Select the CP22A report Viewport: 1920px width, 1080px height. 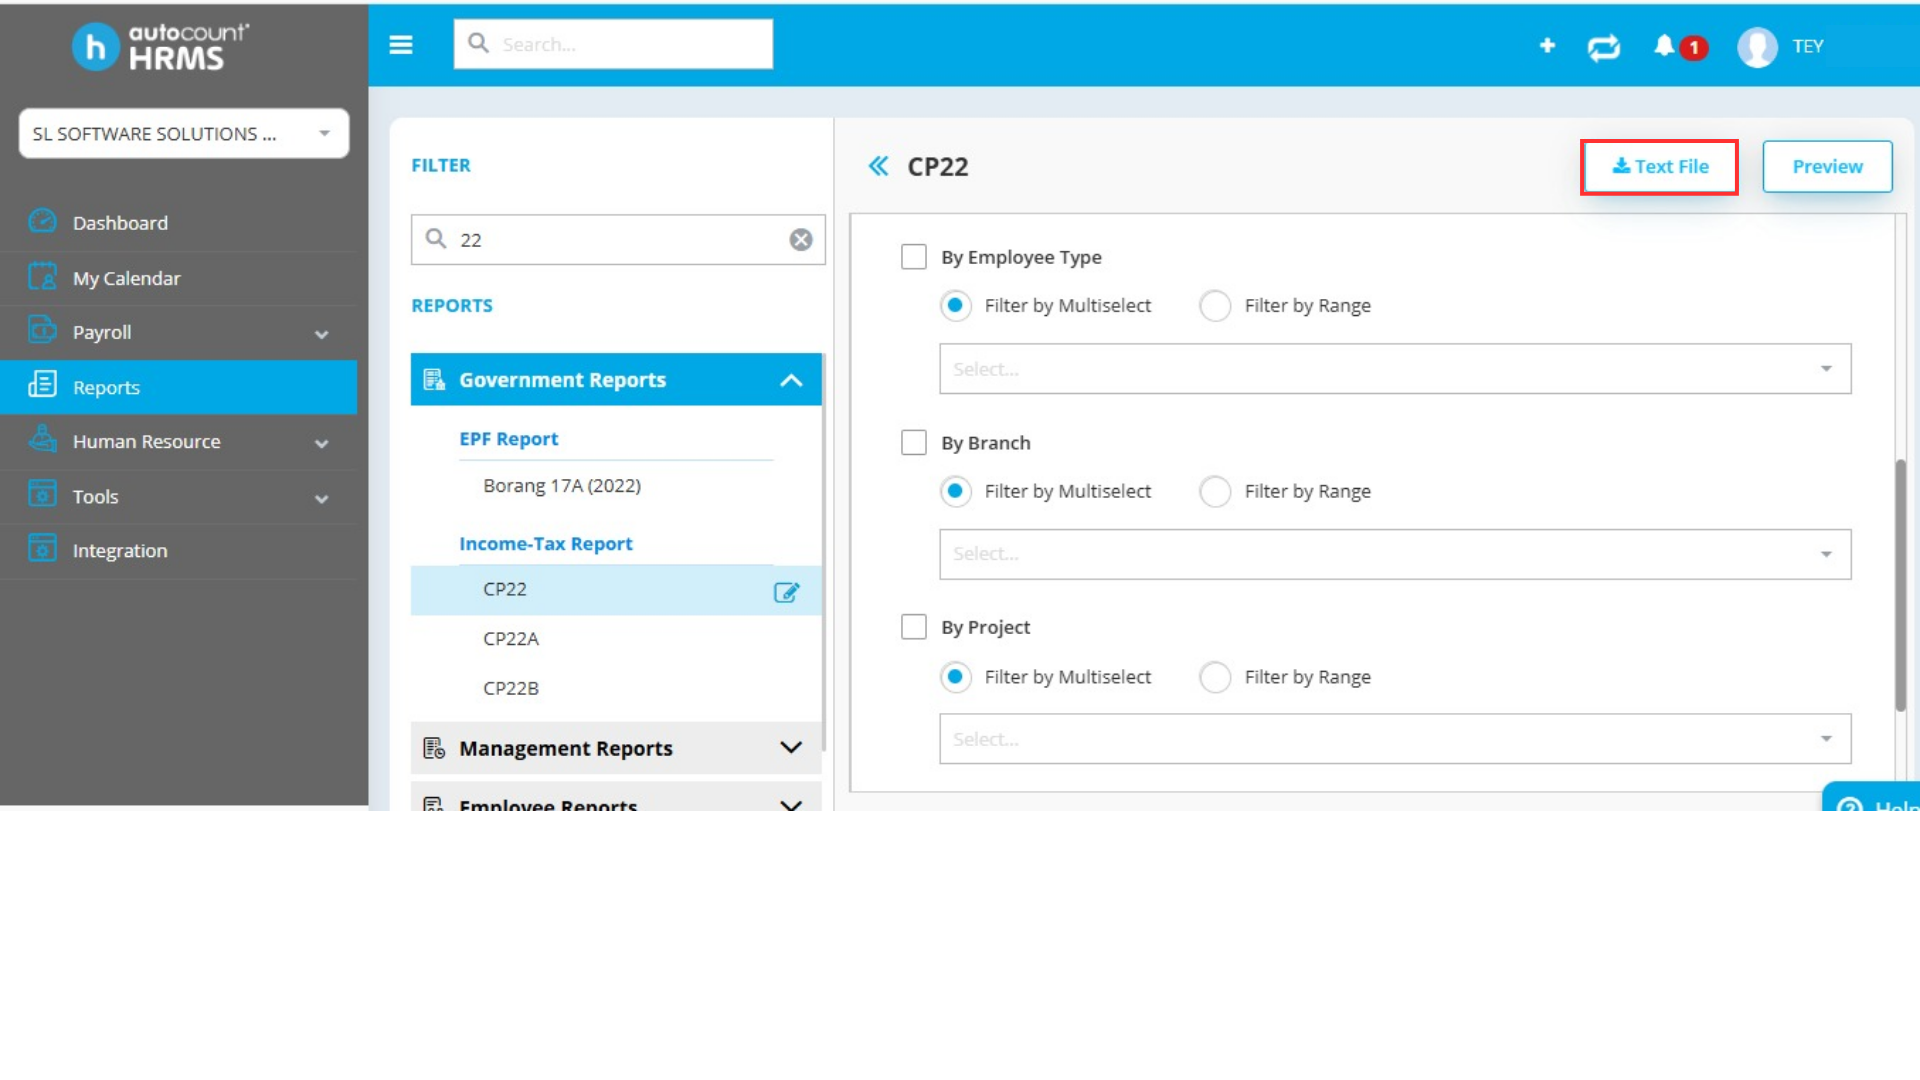[511, 639]
